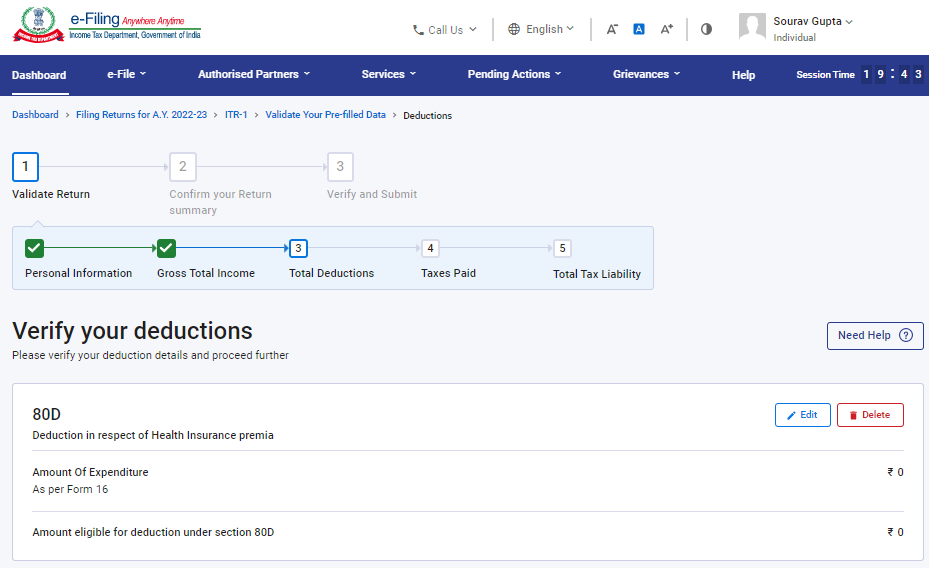Viewport: 929px width, 568px height.
Task: Click Filing Returns for A.Y. 2022-23 breadcrumb
Action: pyautogui.click(x=142, y=115)
